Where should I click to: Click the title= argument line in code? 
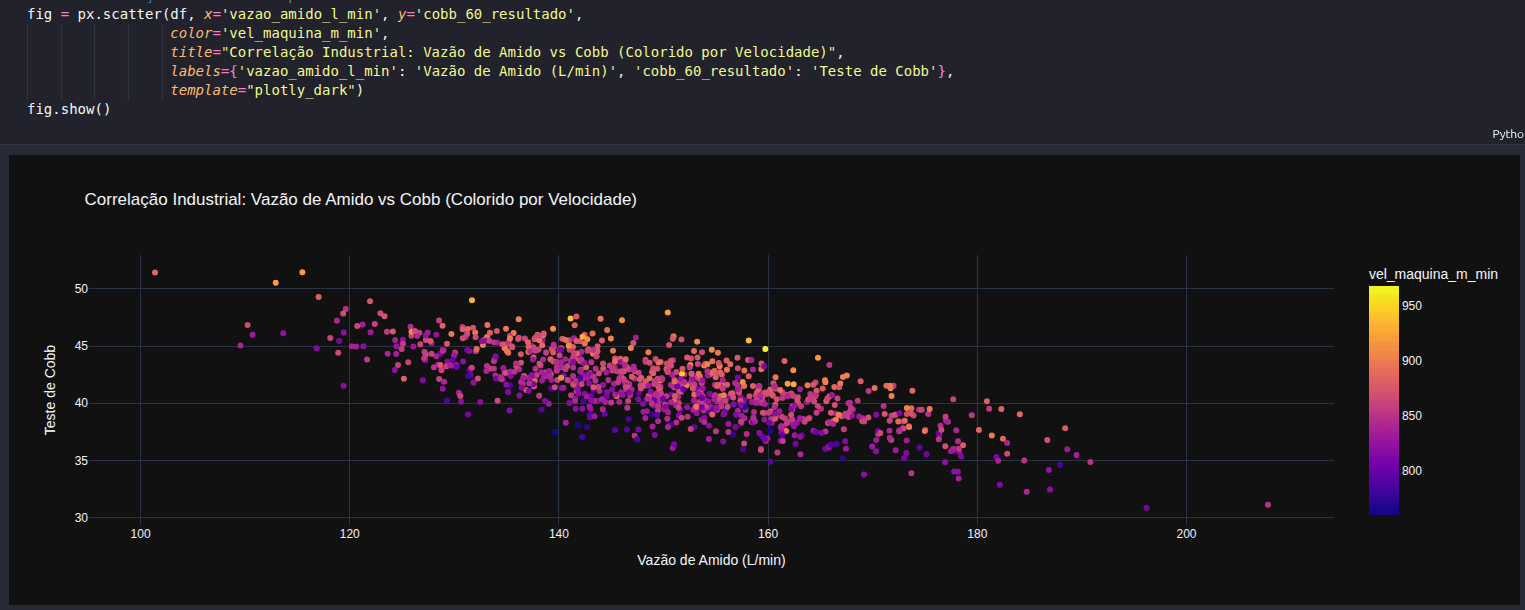[507, 52]
